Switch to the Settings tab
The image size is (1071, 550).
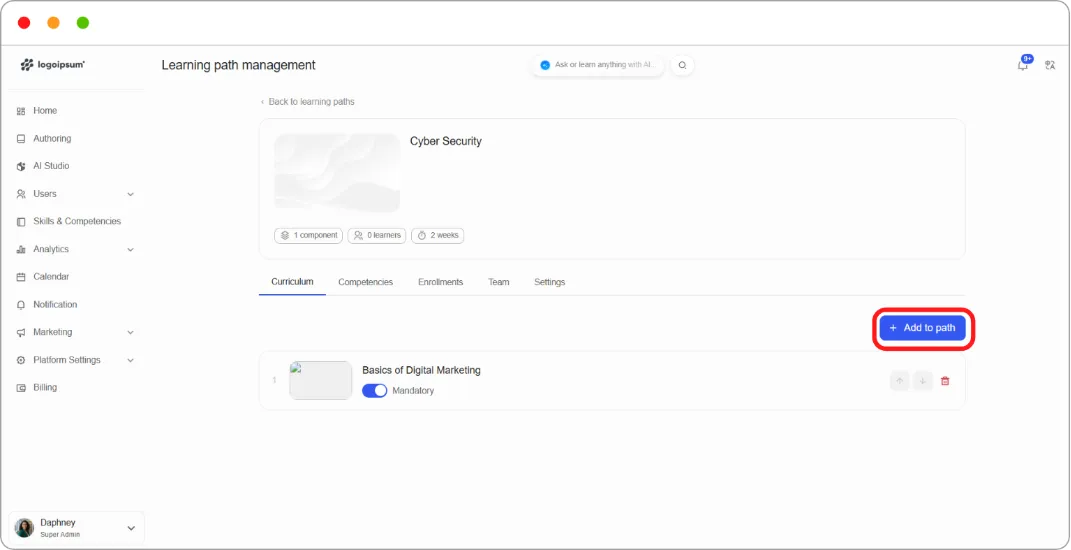tap(550, 281)
